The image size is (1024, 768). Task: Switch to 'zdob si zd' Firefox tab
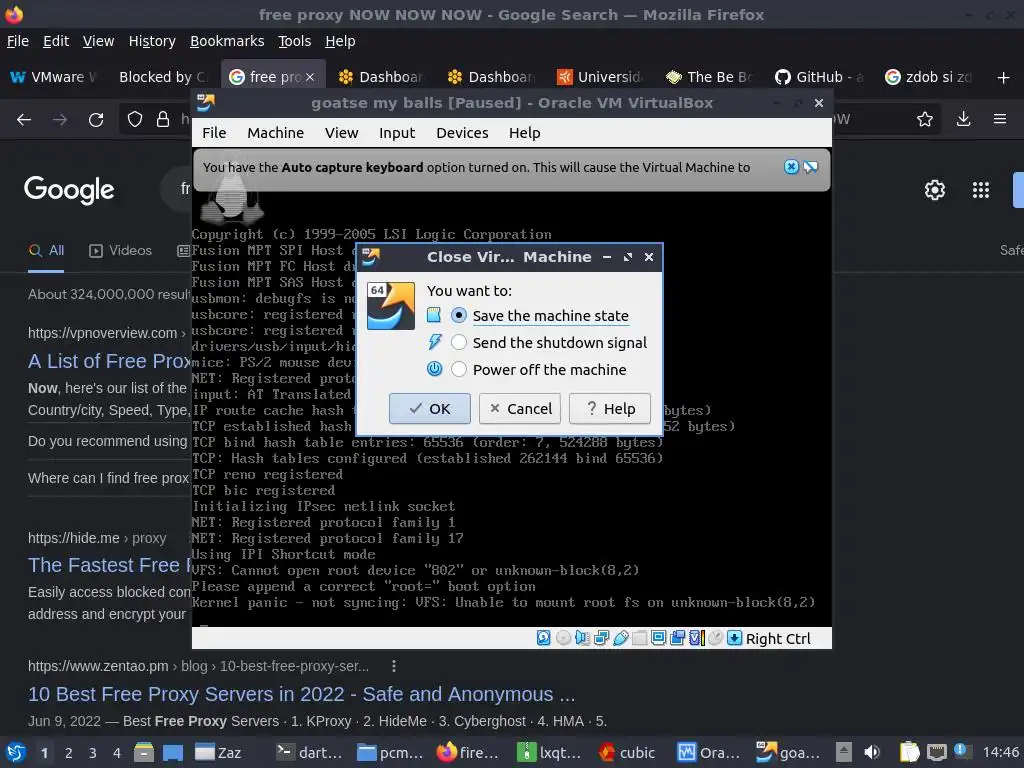pyautogui.click(x=929, y=77)
